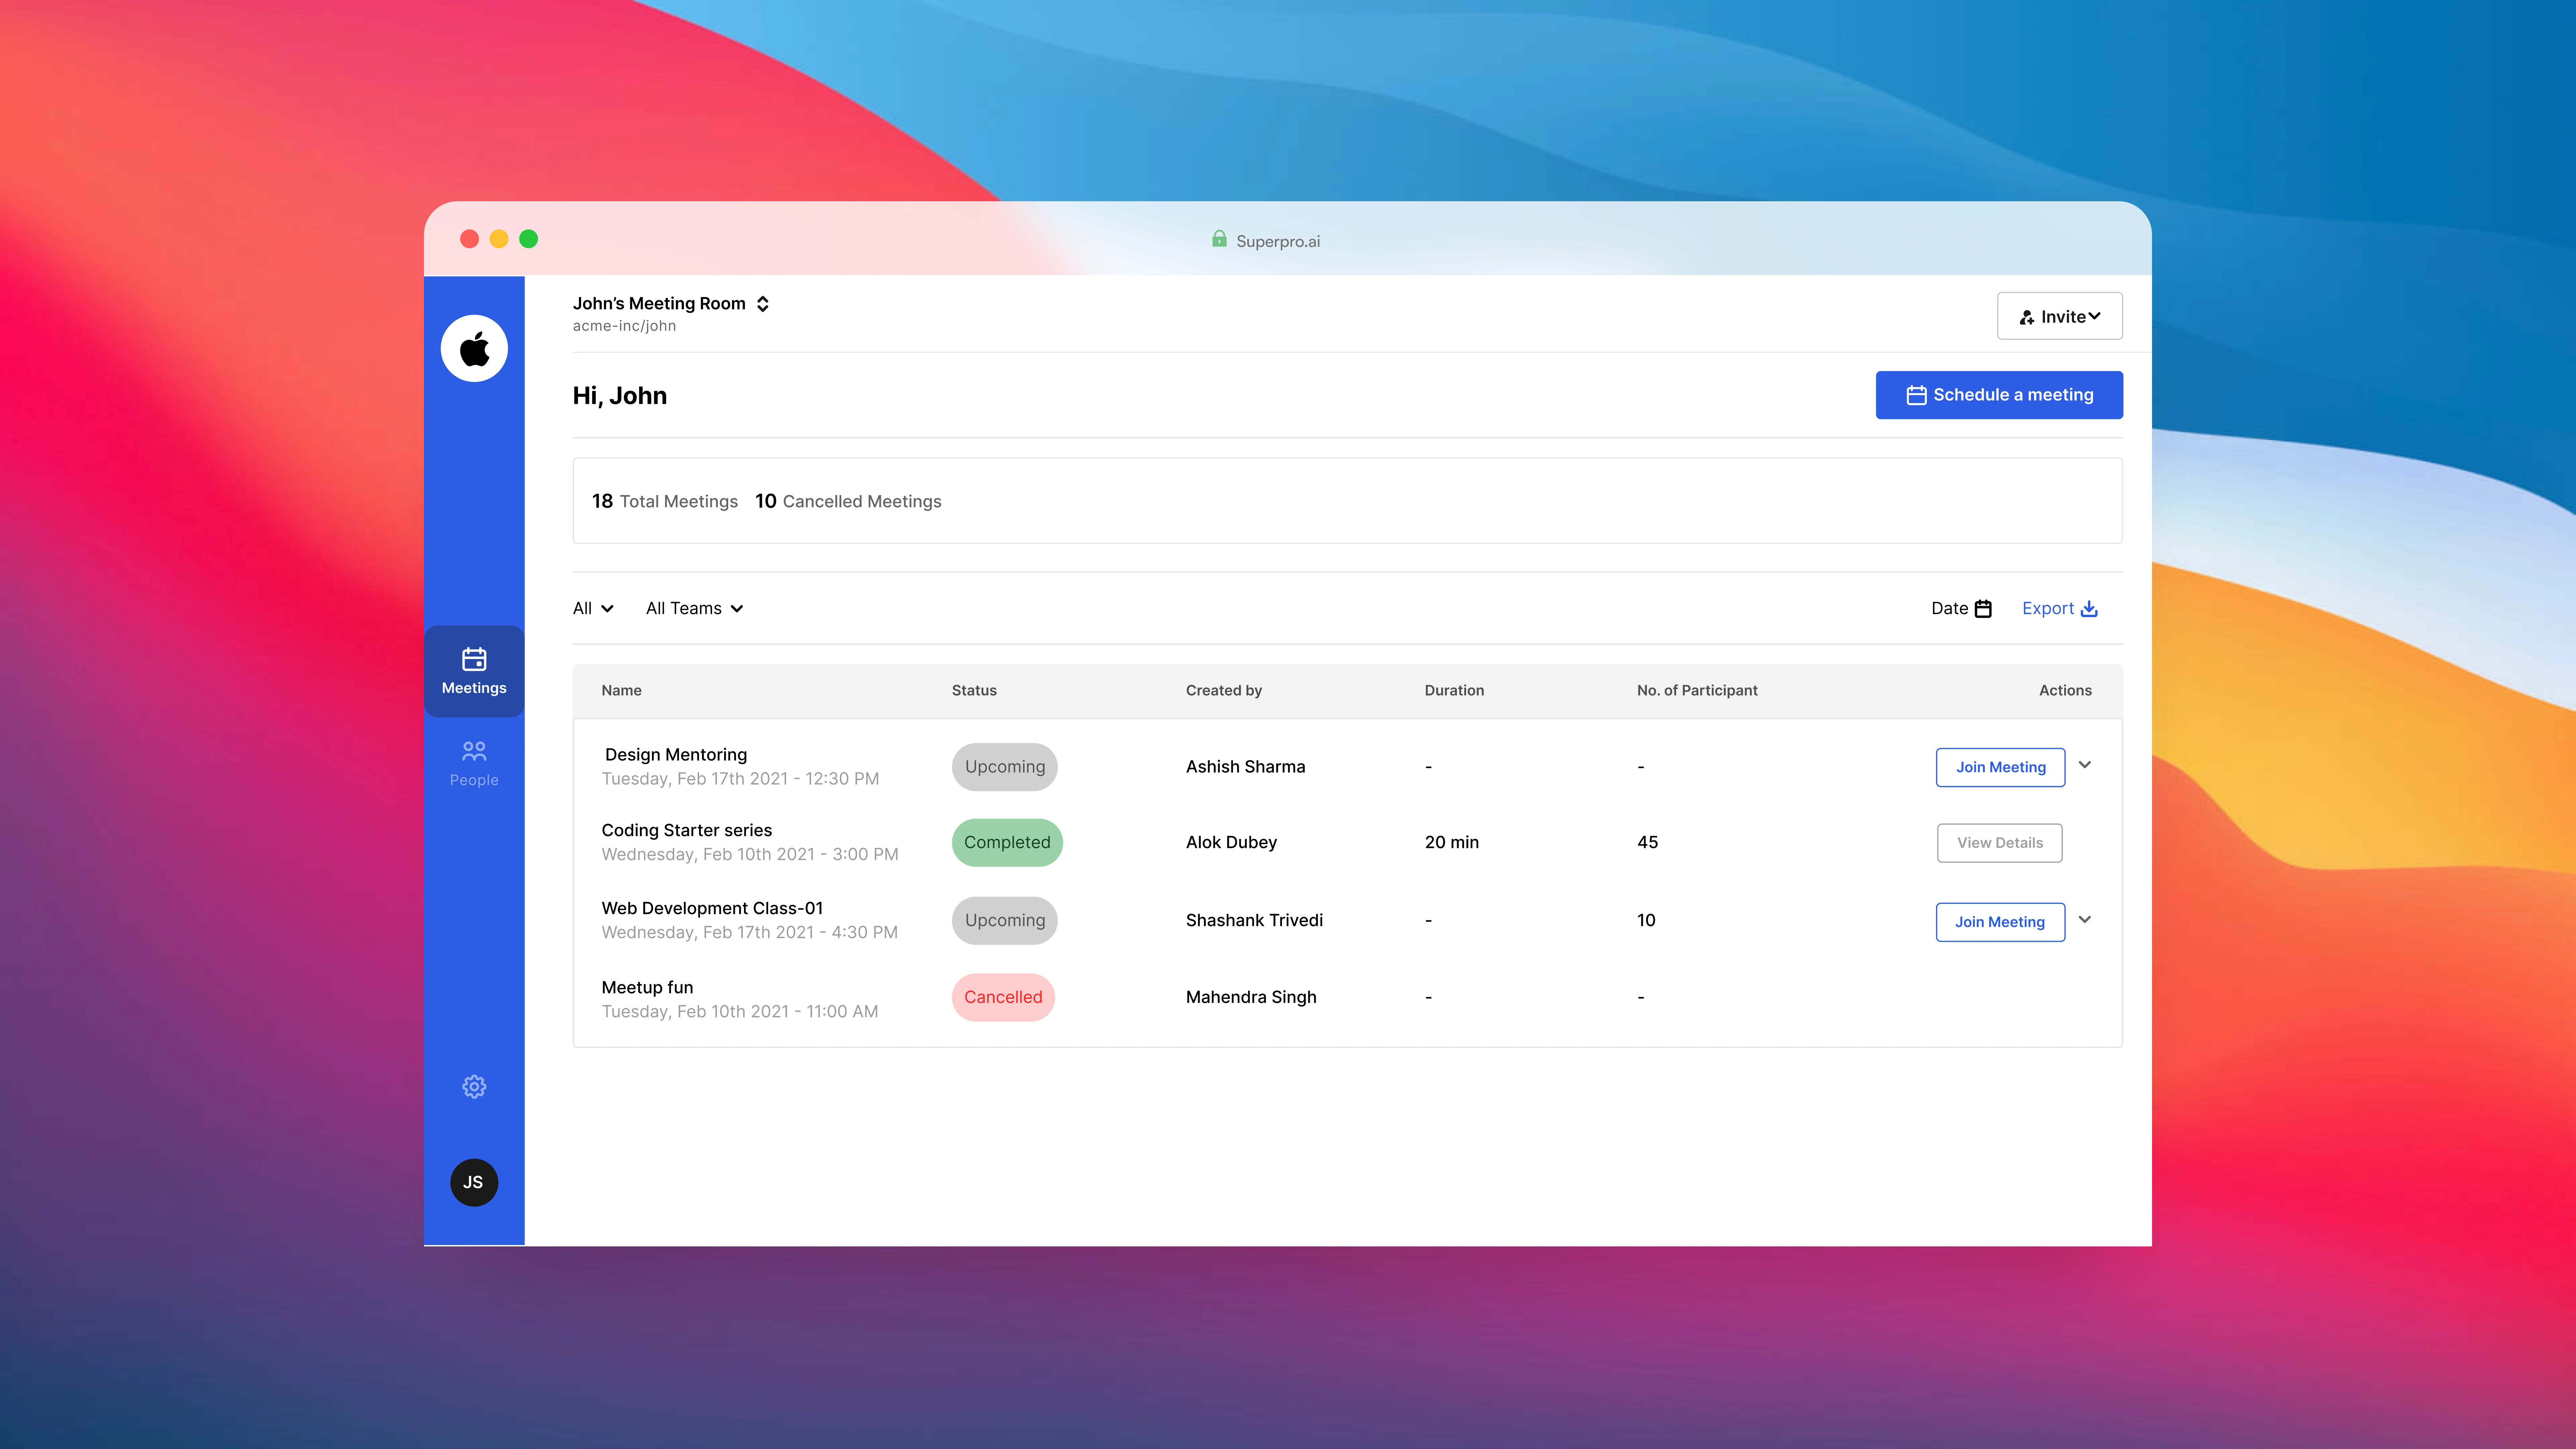
Task: Select Meetup fun meeting name
Action: (x=647, y=988)
